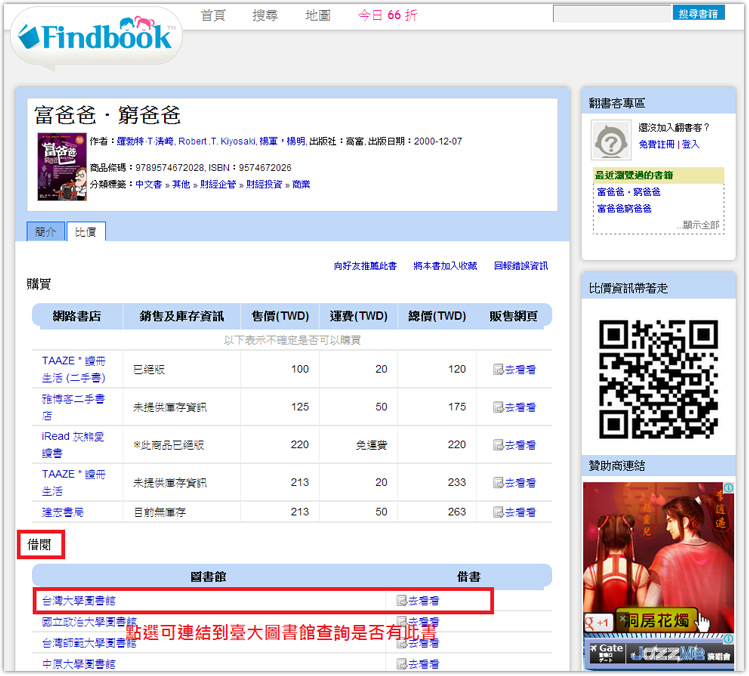Click 回報錯誤資訊 link
749x676 pixels.
[x=521, y=266]
